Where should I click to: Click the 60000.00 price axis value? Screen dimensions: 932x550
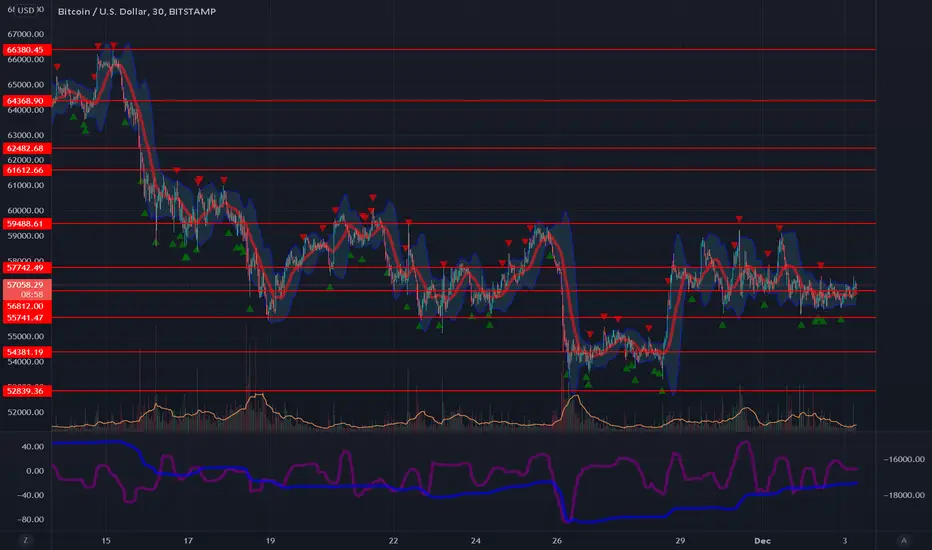point(26,210)
